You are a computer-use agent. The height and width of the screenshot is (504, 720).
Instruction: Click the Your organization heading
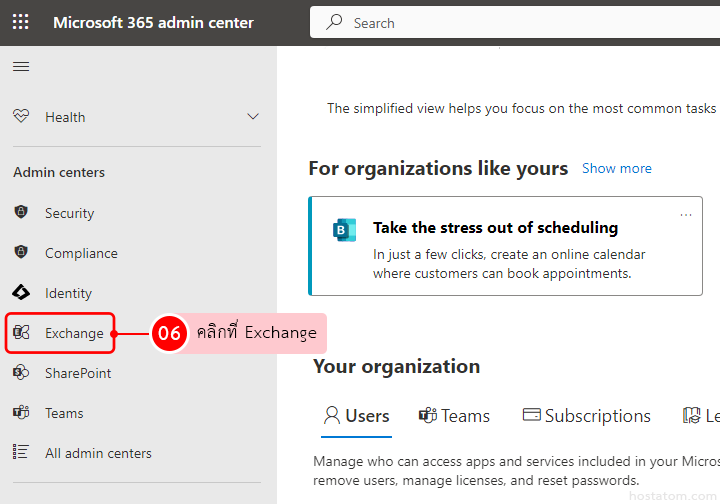point(396,366)
